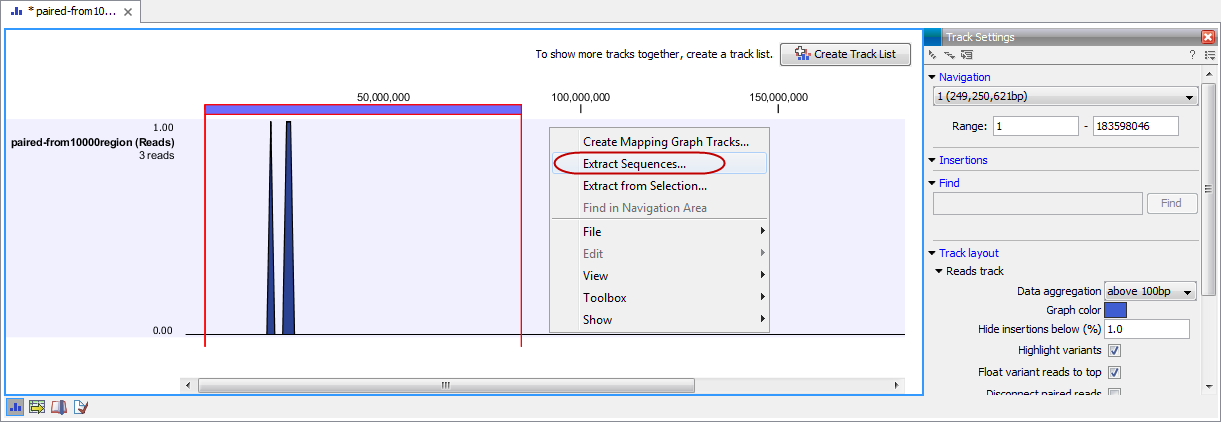The width and height of the screenshot is (1221, 422).
Task: Click the Find text input field
Action: point(1038,203)
